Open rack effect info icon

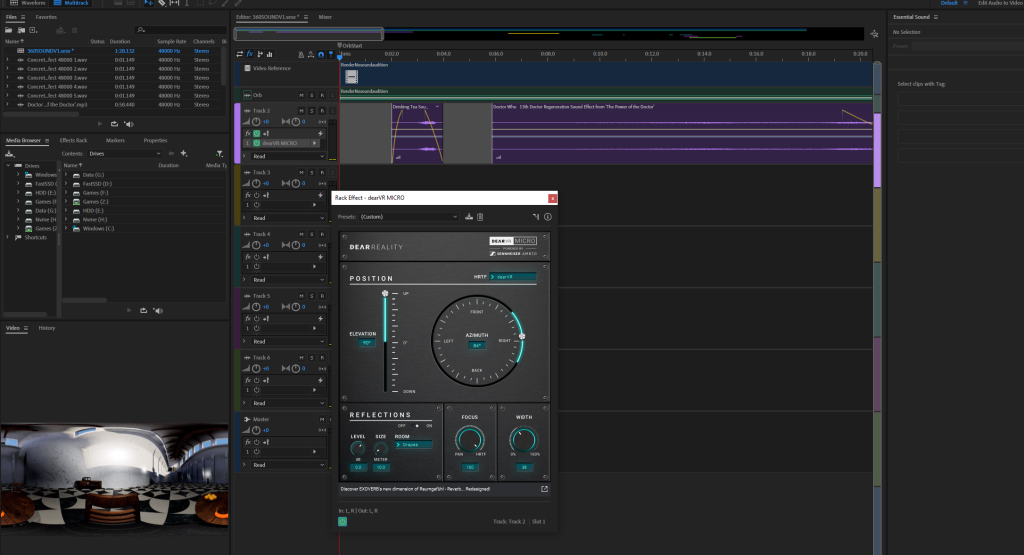pos(547,216)
